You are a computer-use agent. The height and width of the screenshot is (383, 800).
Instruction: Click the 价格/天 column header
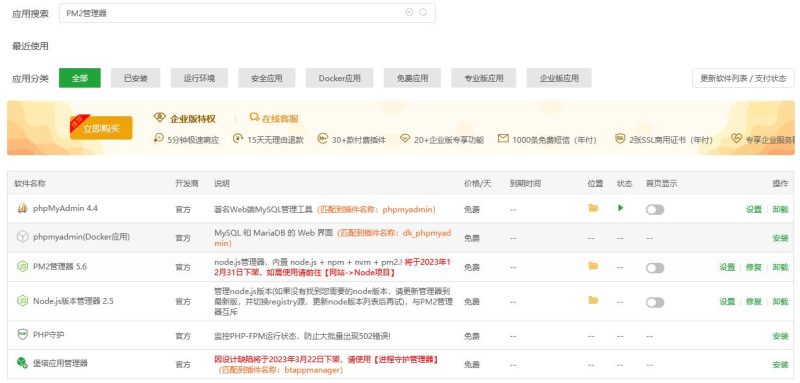[x=477, y=184]
